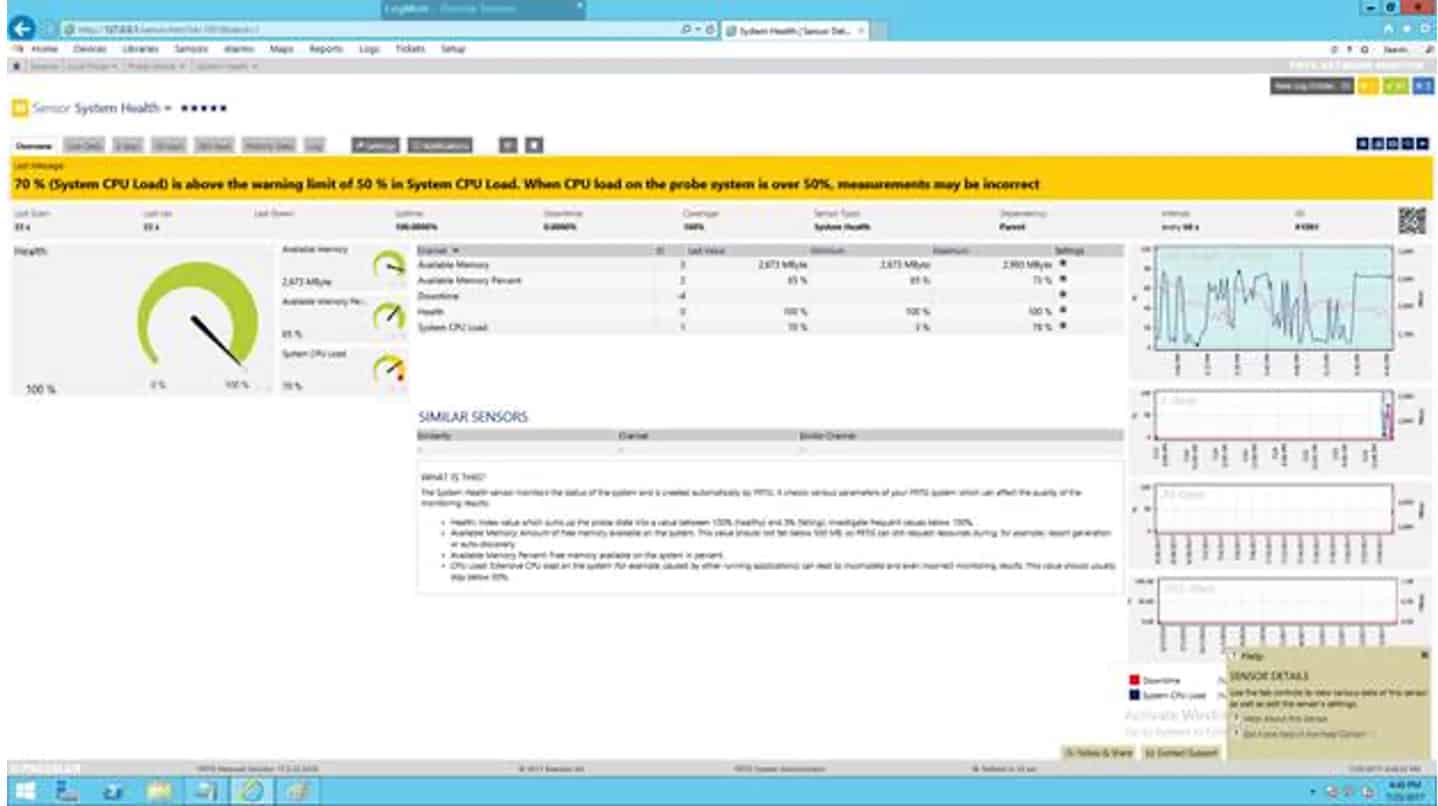Screen dimensions: 1438x806
Task: Click the sensor QR code
Action: coord(1412,220)
